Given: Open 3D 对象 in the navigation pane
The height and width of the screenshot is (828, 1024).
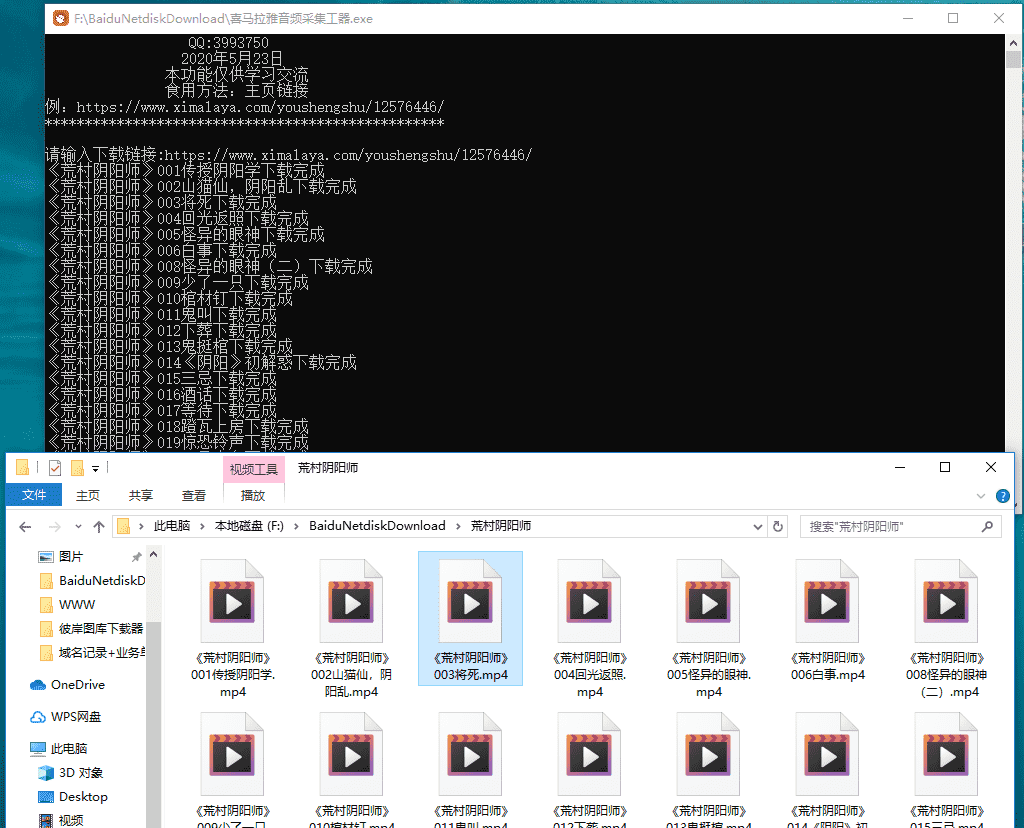Looking at the screenshot, I should [x=71, y=772].
